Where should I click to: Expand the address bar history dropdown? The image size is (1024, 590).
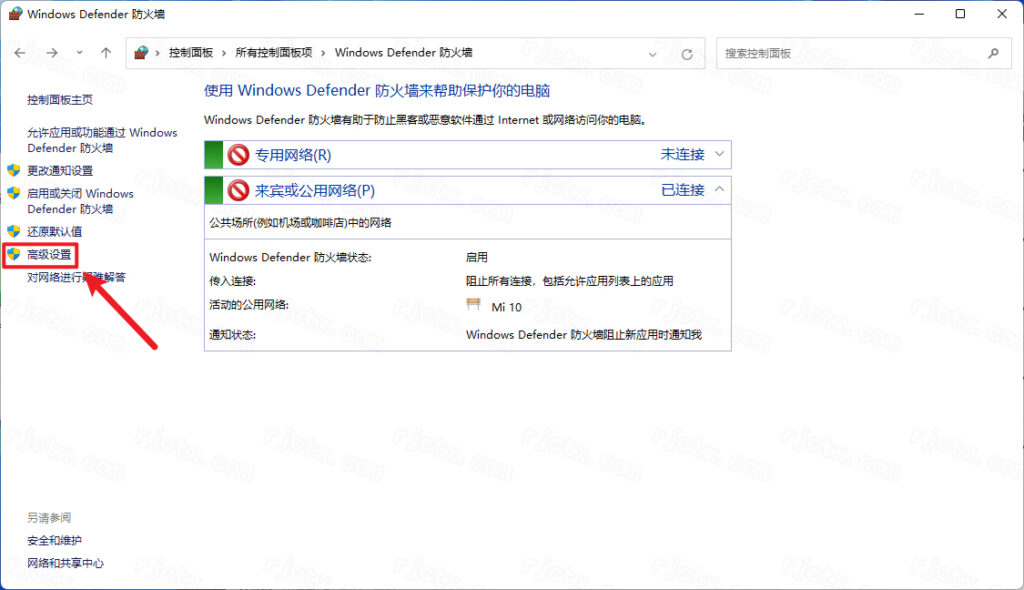pos(652,54)
